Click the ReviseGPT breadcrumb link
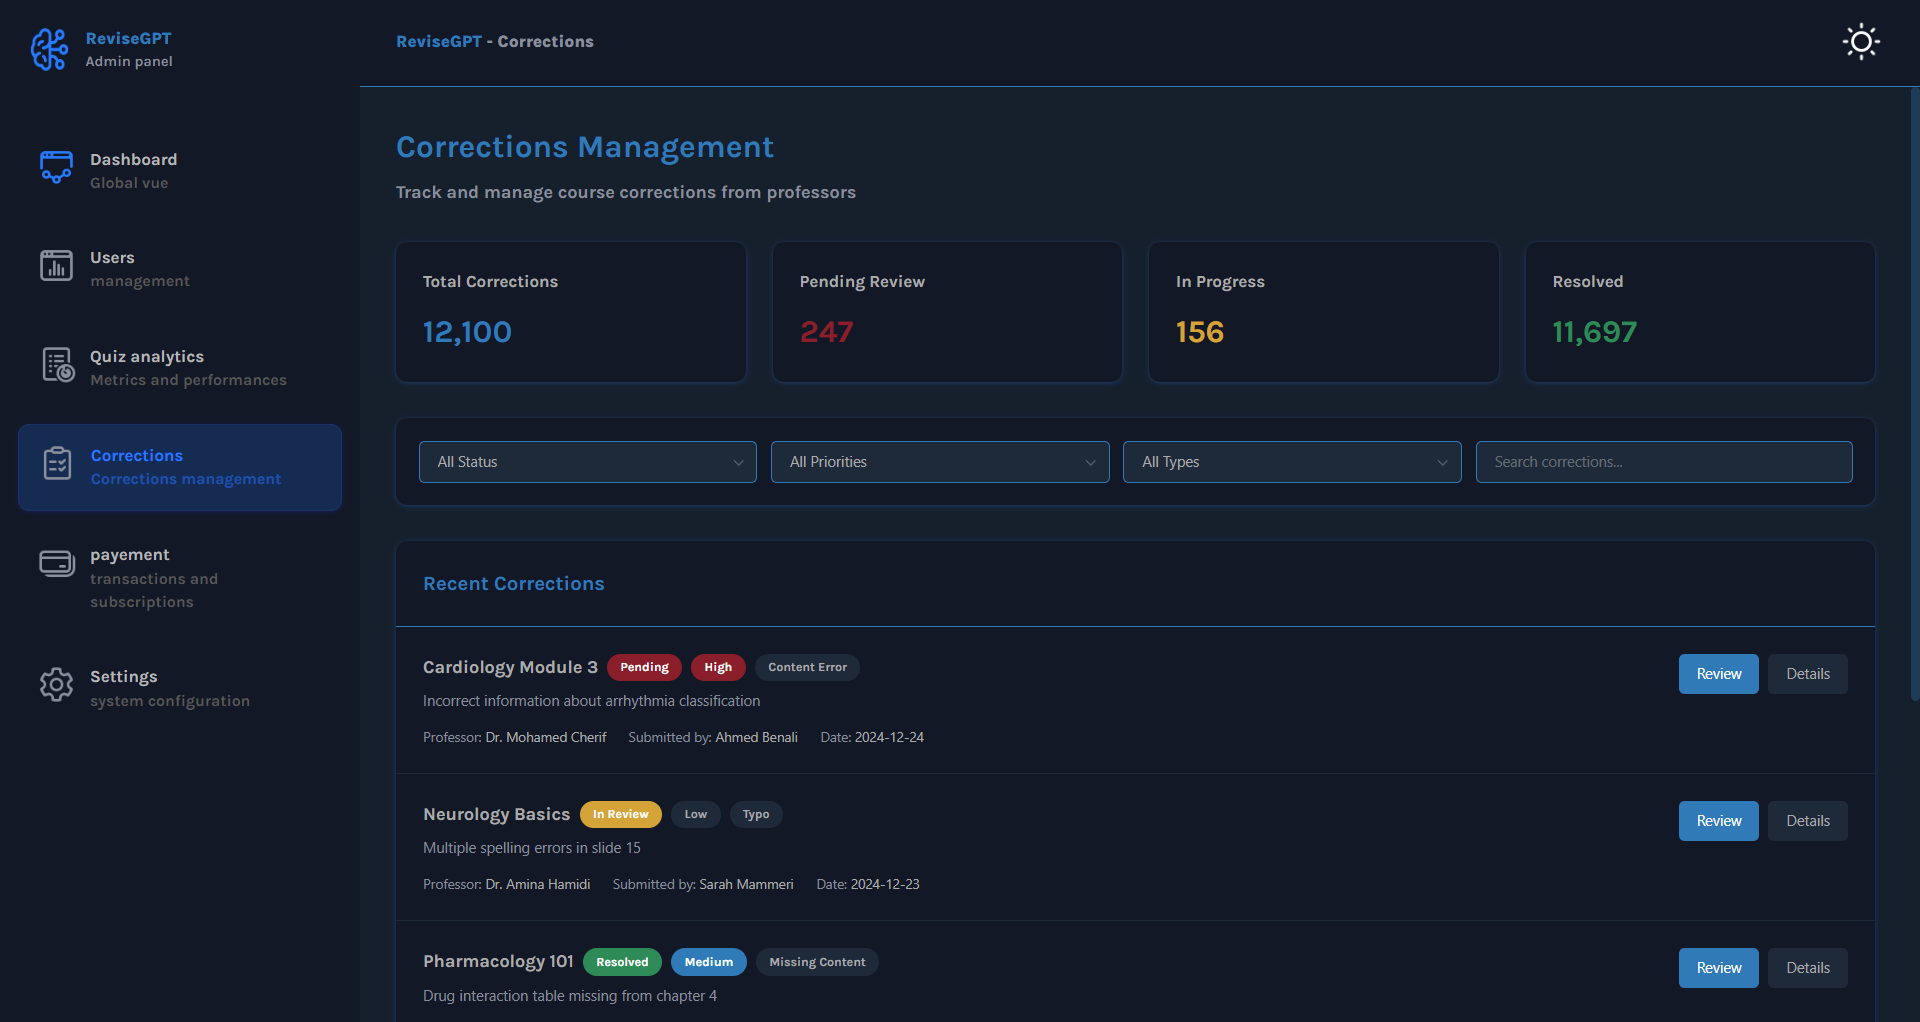This screenshot has width=1920, height=1022. (439, 42)
